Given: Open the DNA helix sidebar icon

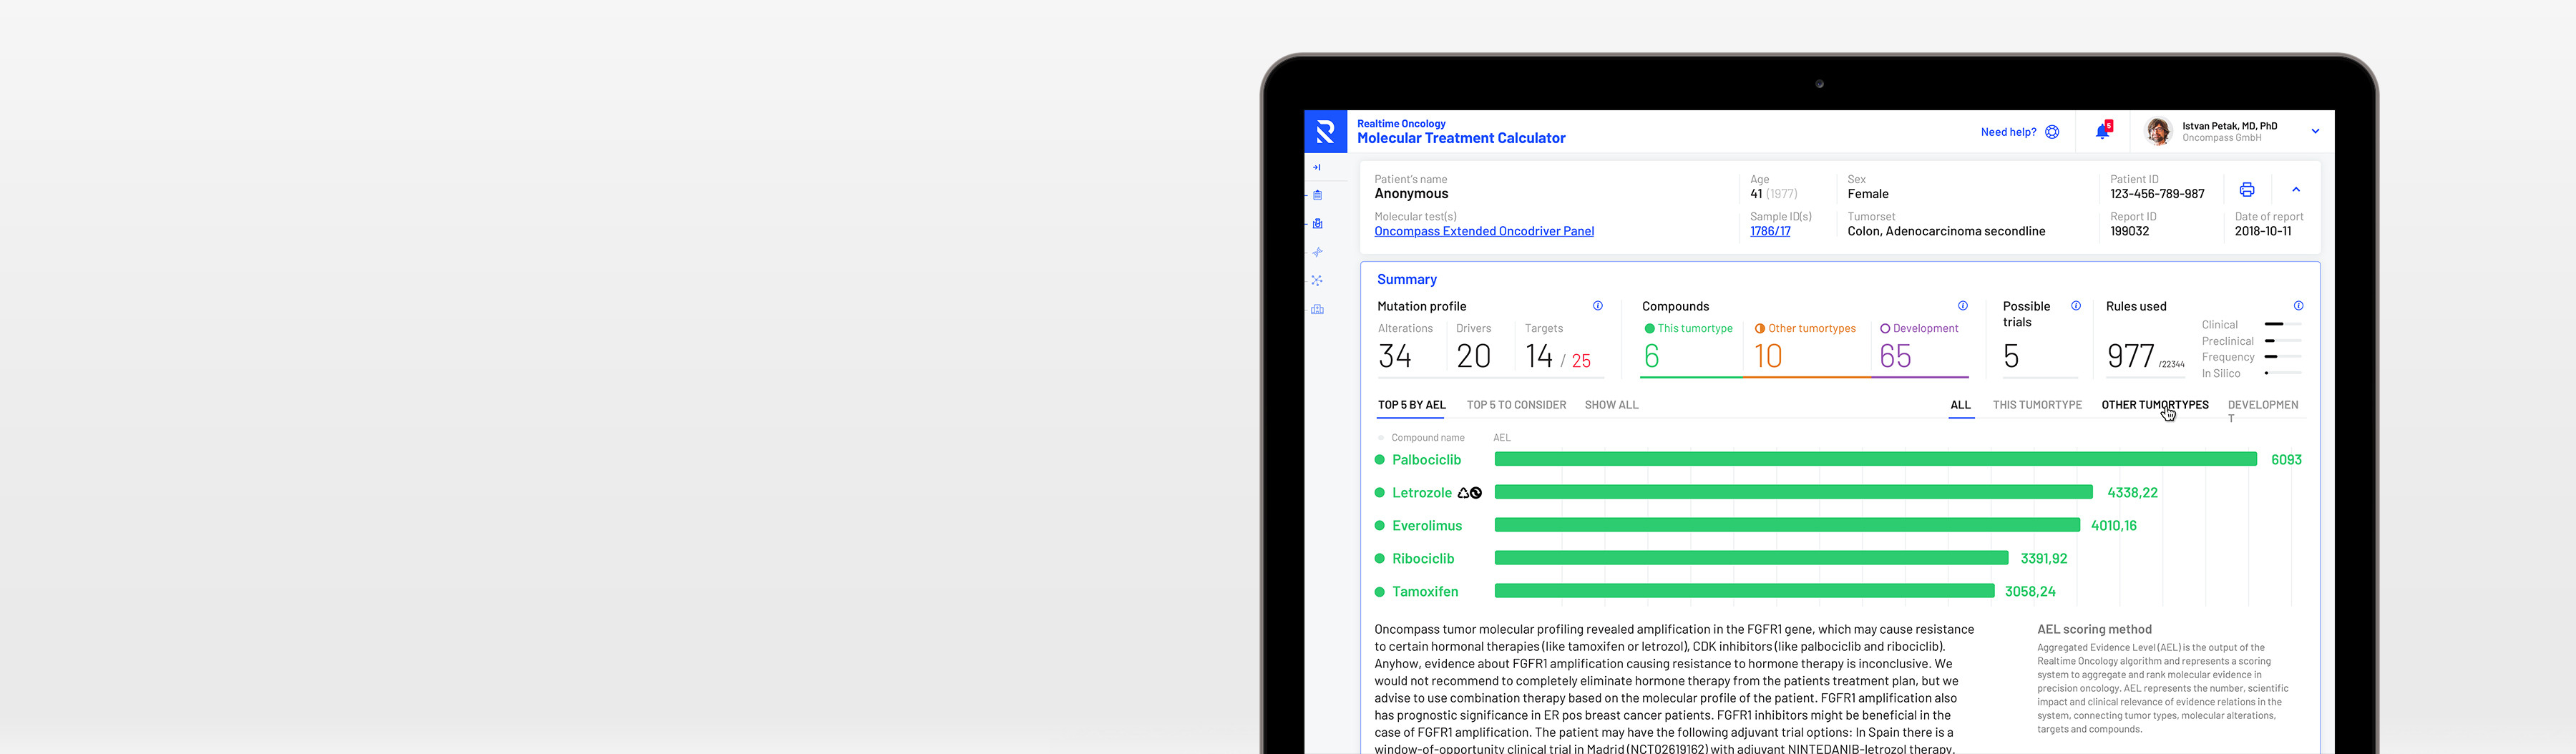Looking at the screenshot, I should point(1317,252).
